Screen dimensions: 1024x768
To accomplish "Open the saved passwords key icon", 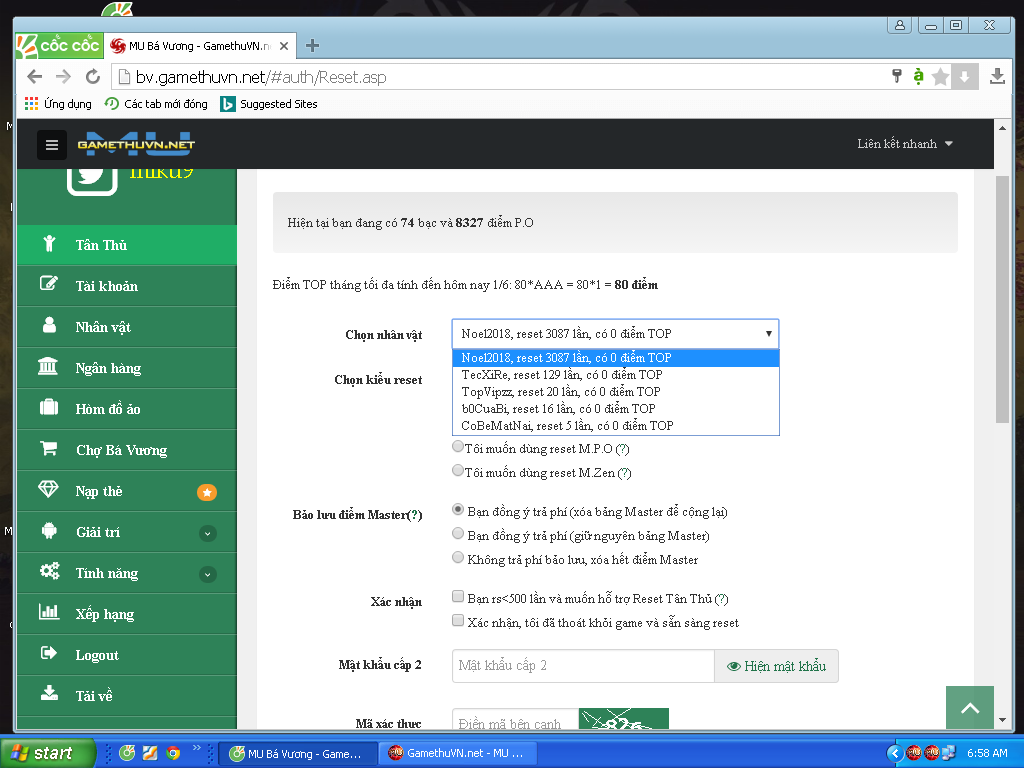I will (x=897, y=76).
